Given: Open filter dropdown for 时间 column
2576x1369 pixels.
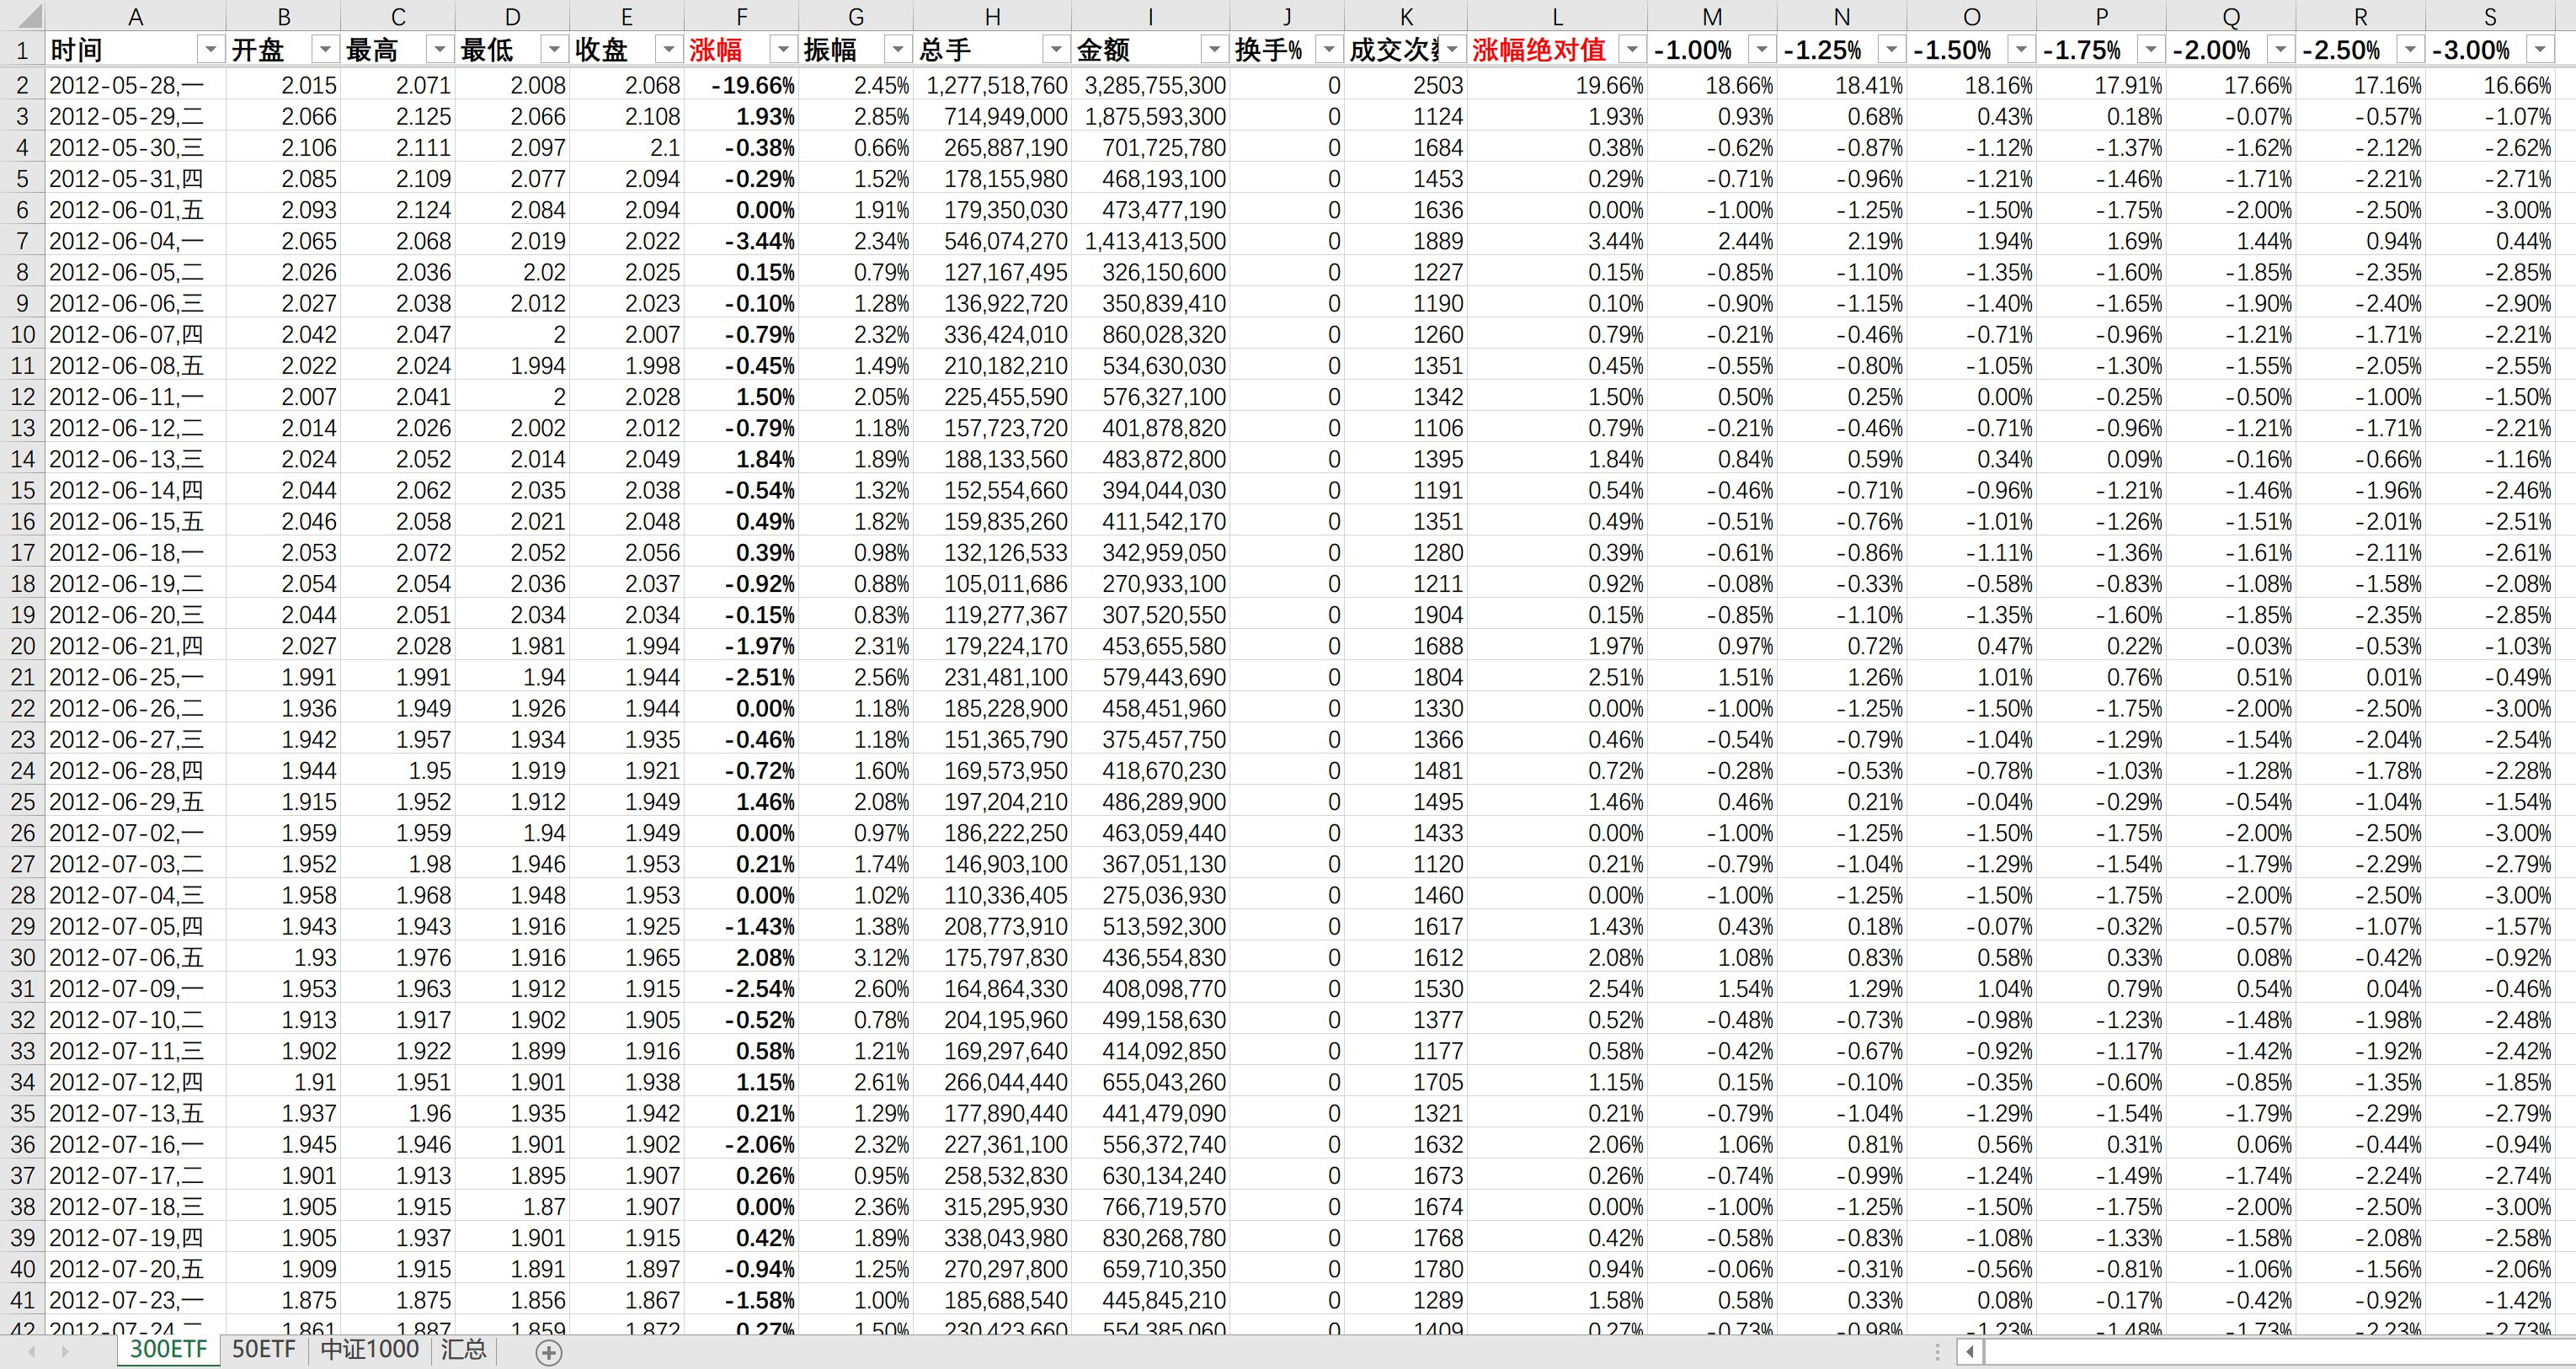Looking at the screenshot, I should [x=210, y=50].
